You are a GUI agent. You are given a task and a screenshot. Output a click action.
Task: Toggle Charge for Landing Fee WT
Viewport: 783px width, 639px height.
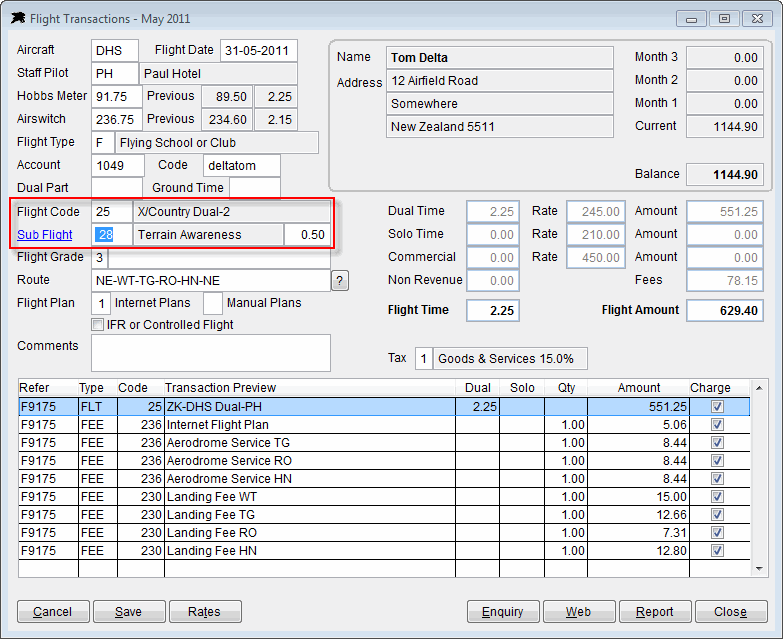pyautogui.click(x=717, y=497)
